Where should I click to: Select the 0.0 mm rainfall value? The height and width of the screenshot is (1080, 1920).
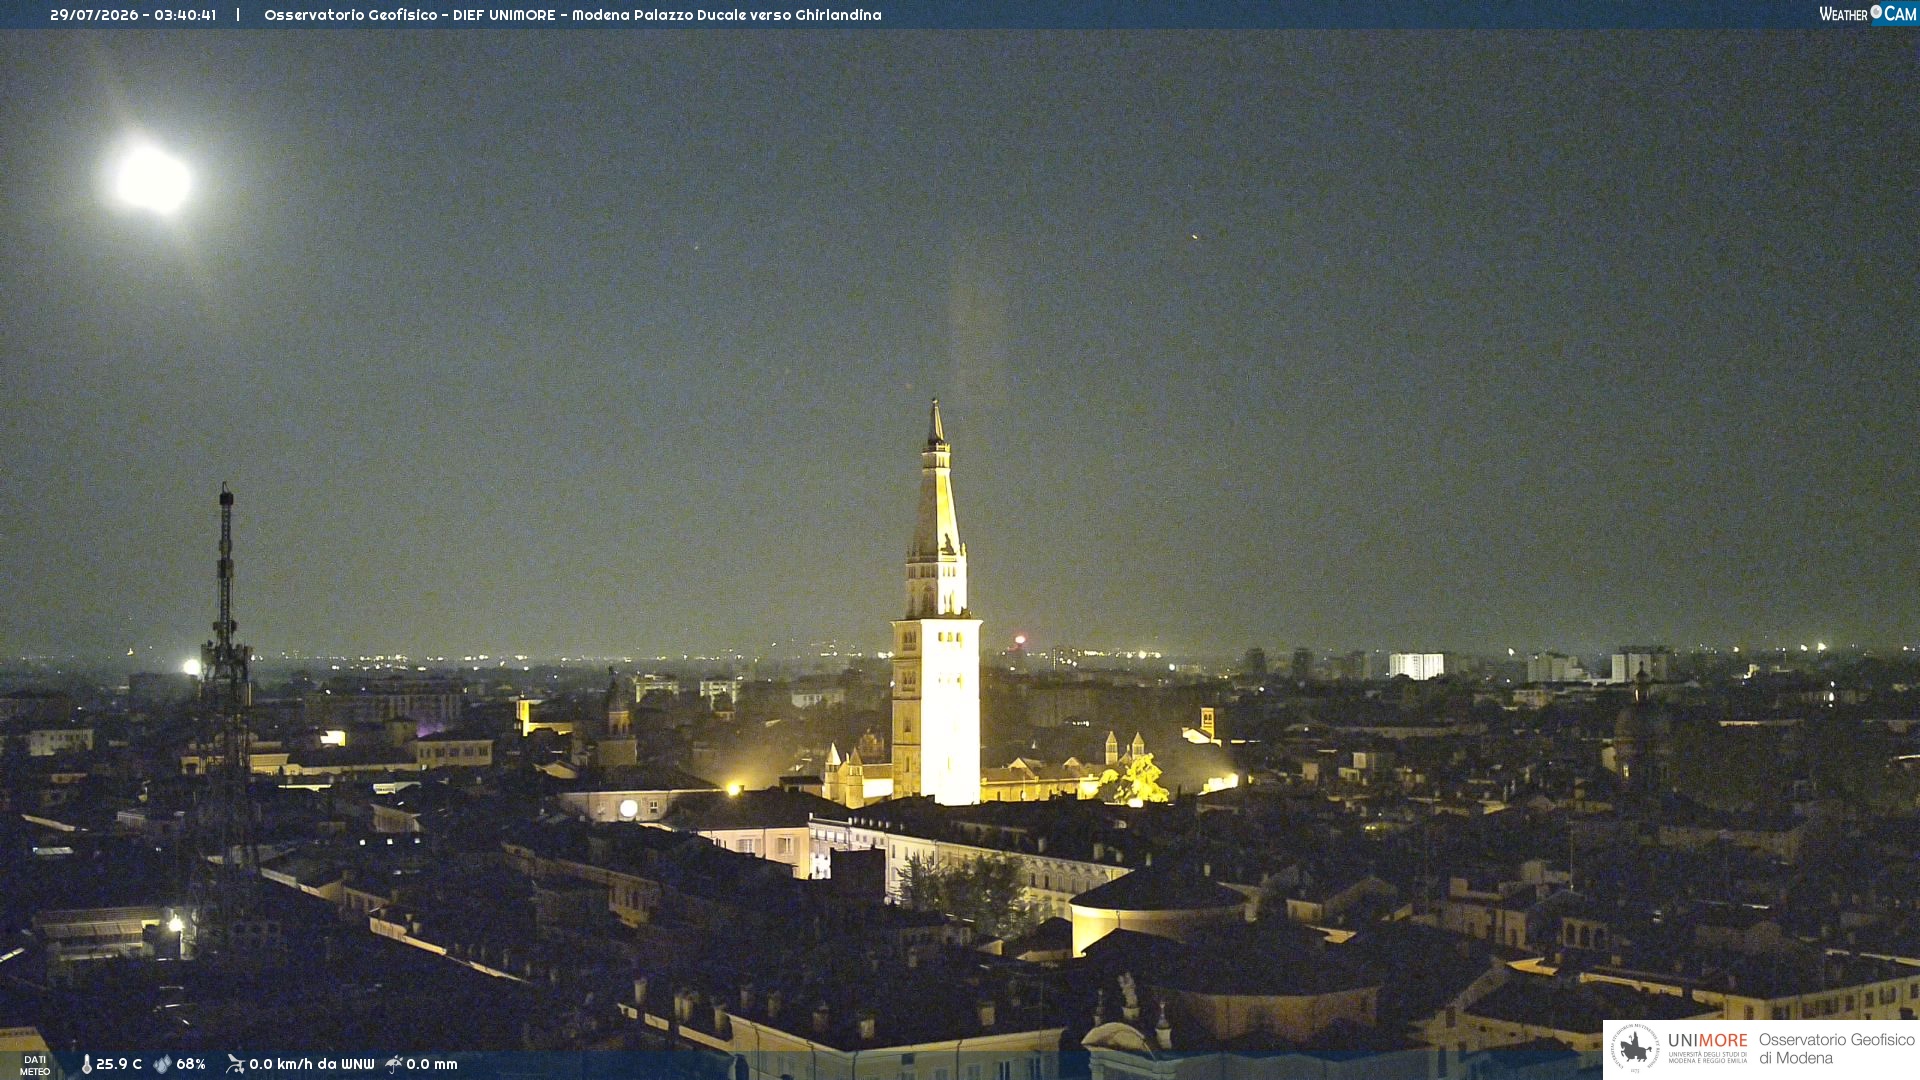tap(432, 1065)
